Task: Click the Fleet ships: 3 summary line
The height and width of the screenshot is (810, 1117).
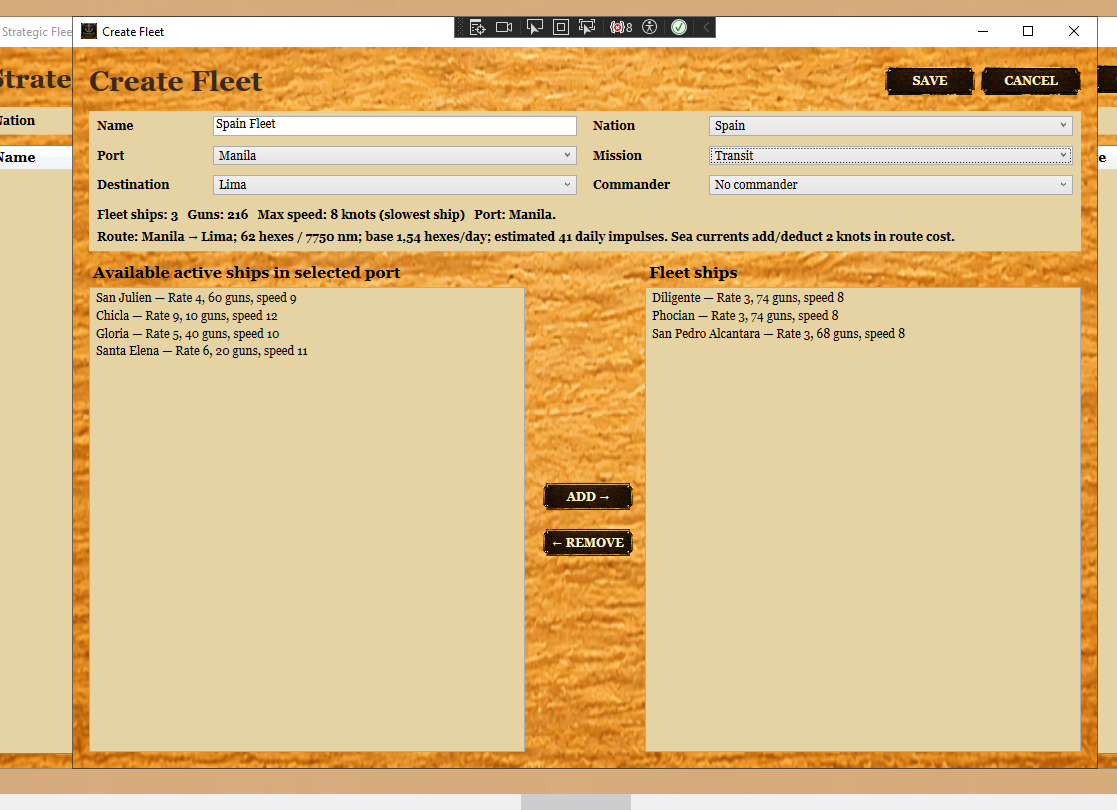Action: pos(326,214)
